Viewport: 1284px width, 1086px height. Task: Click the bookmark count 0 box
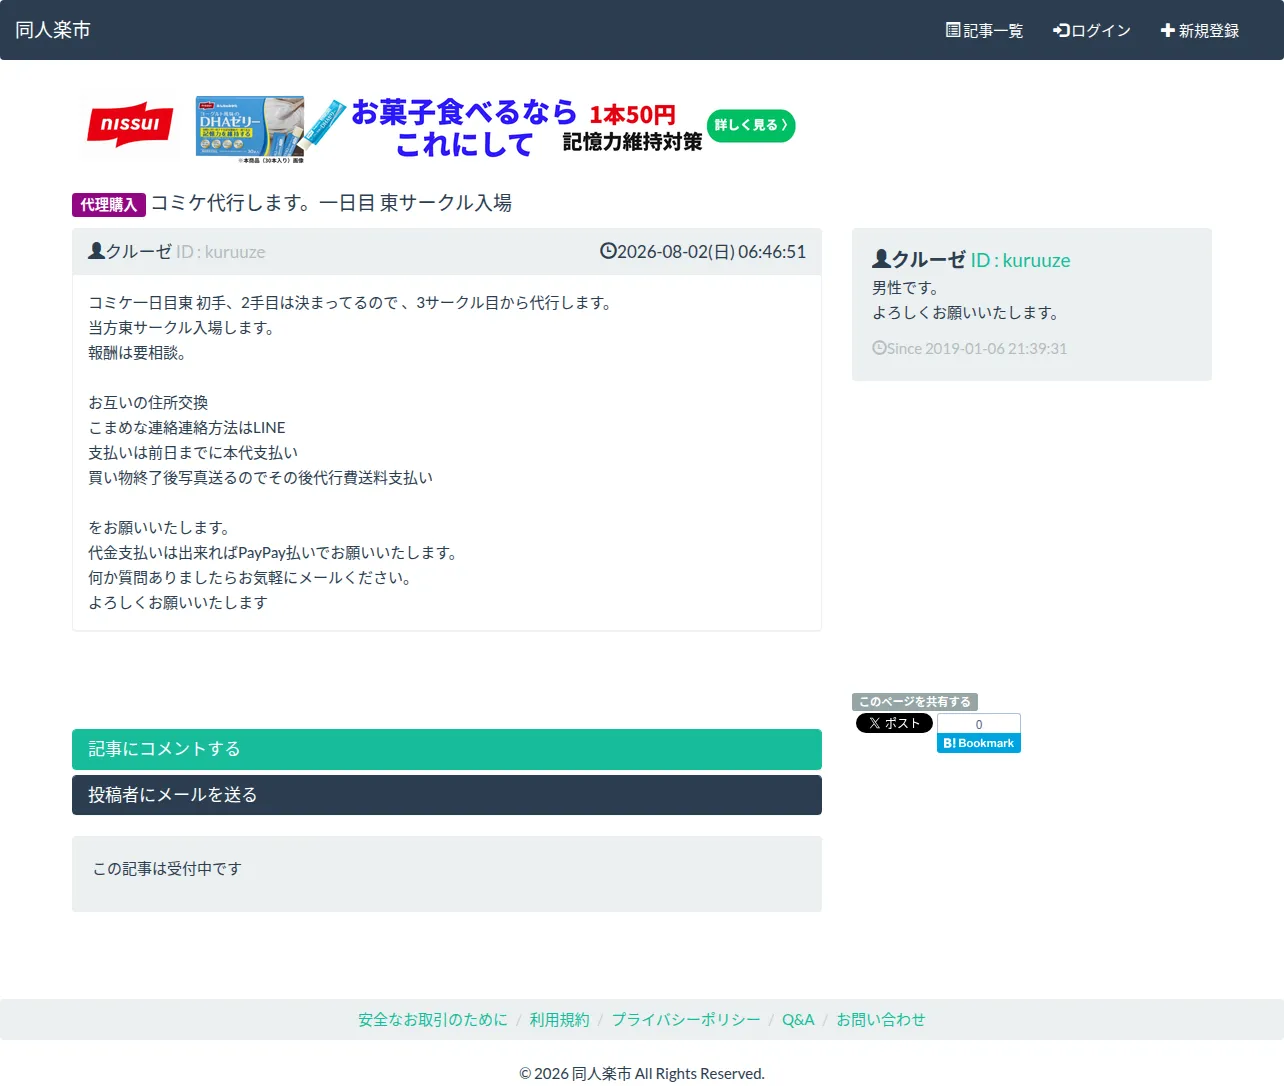[x=979, y=724]
